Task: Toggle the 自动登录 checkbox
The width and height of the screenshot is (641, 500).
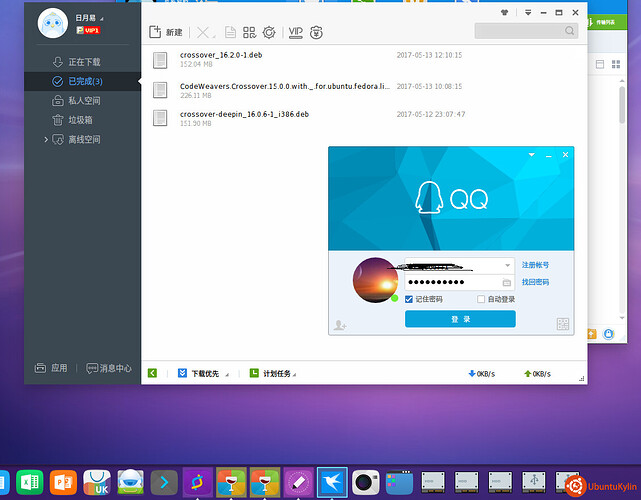Action: 481,299
